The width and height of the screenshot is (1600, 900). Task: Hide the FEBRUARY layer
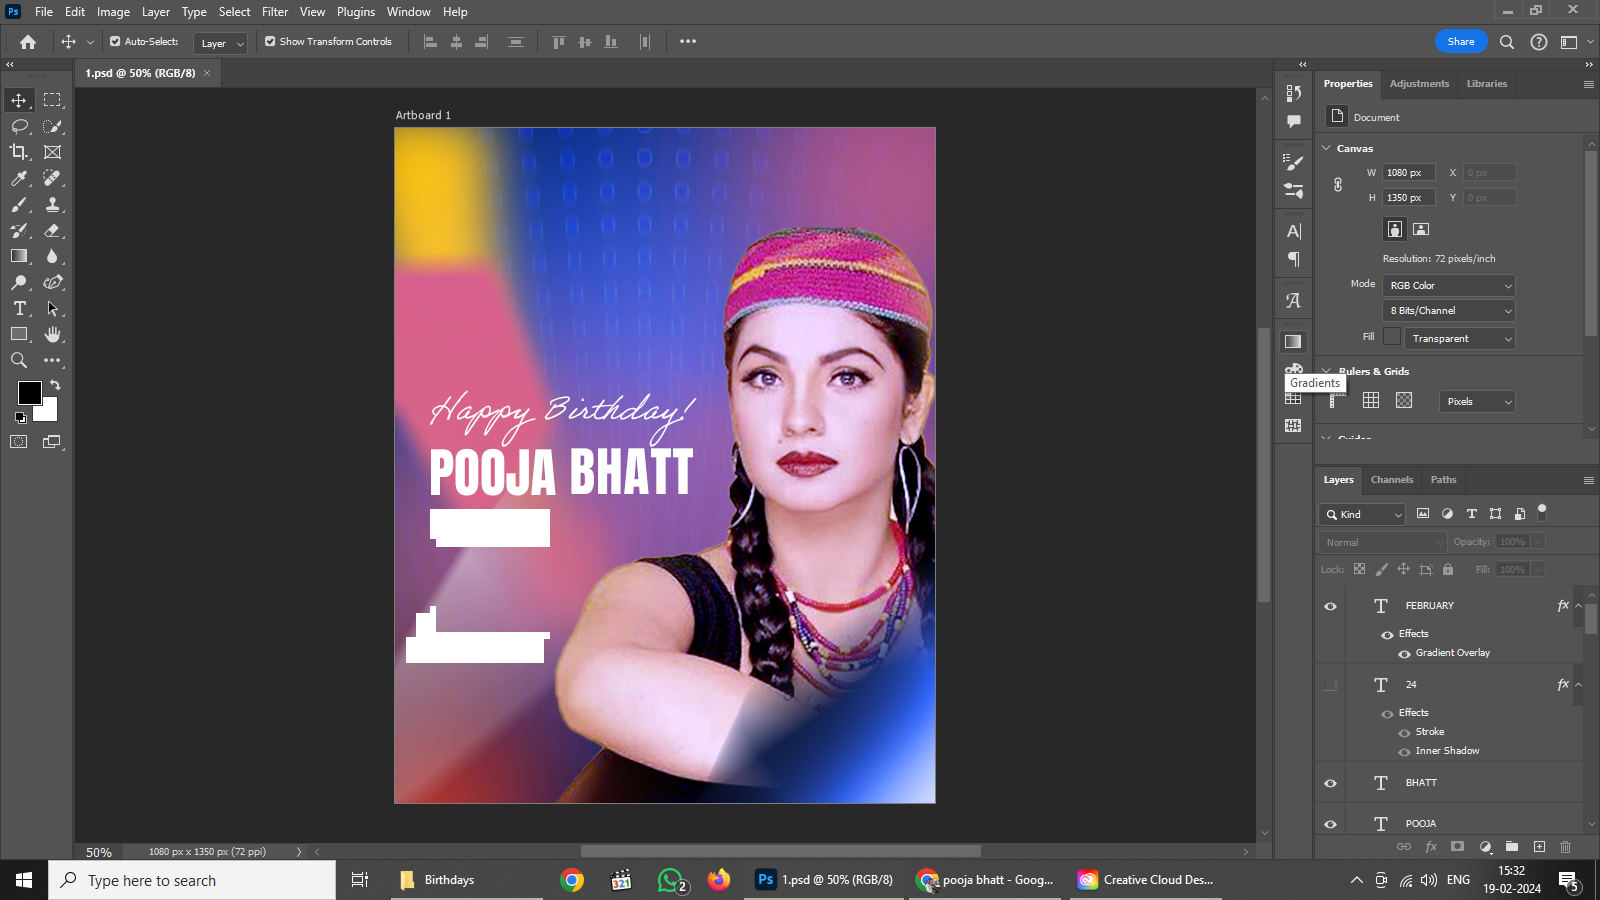[x=1330, y=606]
